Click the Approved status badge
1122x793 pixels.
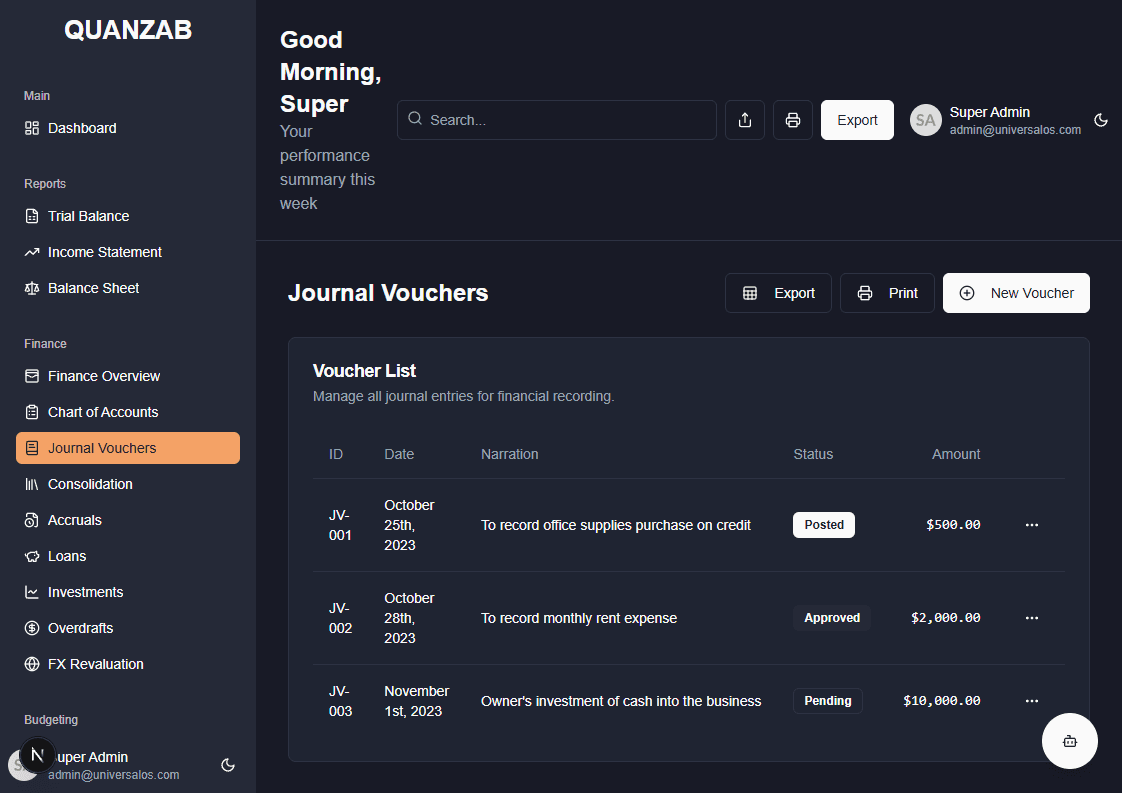click(831, 618)
